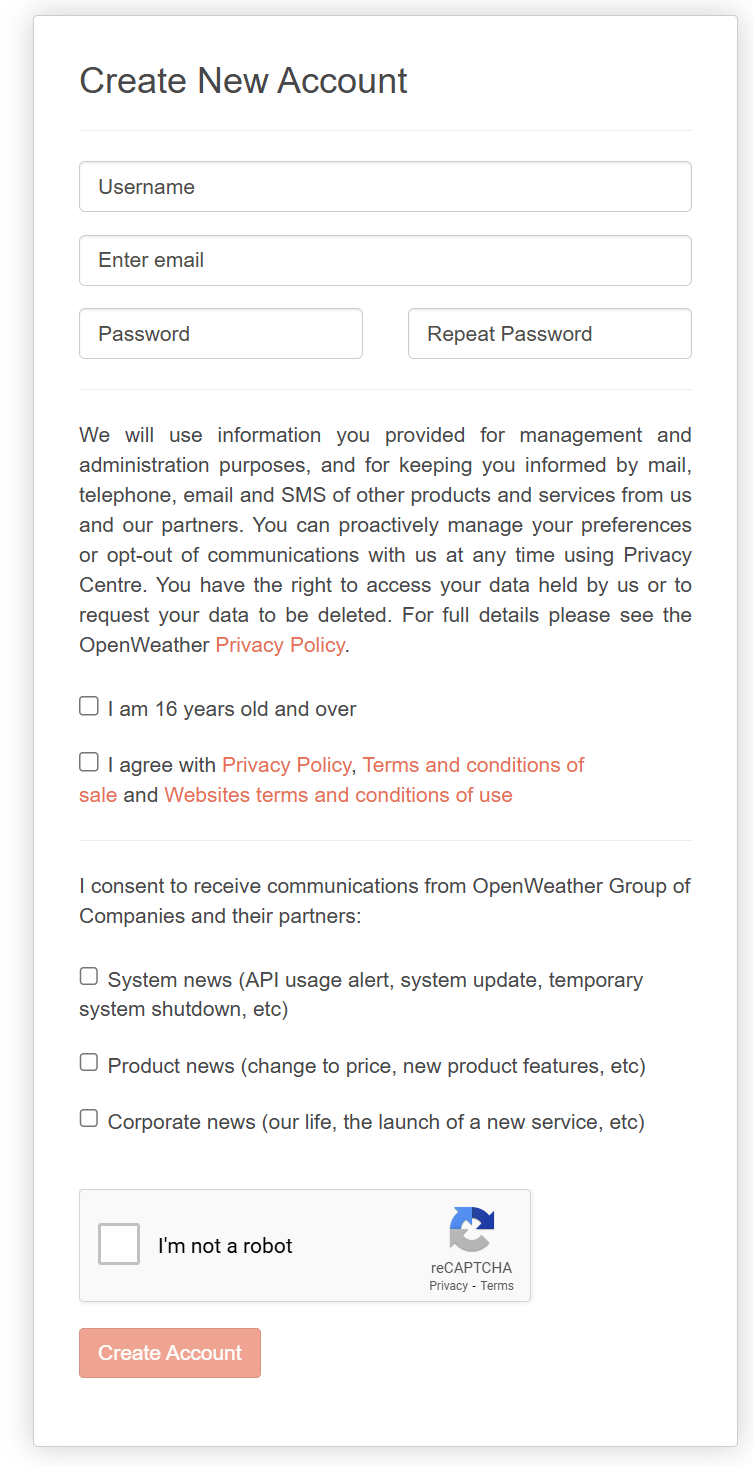Select the Corporate news checkbox
This screenshot has height=1466, width=753.
[x=89, y=1119]
